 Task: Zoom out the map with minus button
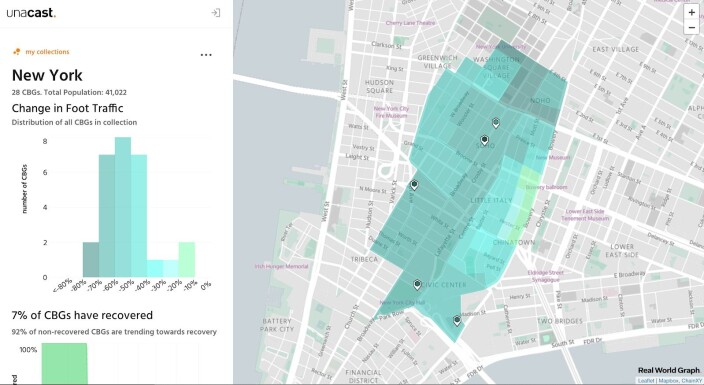click(x=692, y=27)
